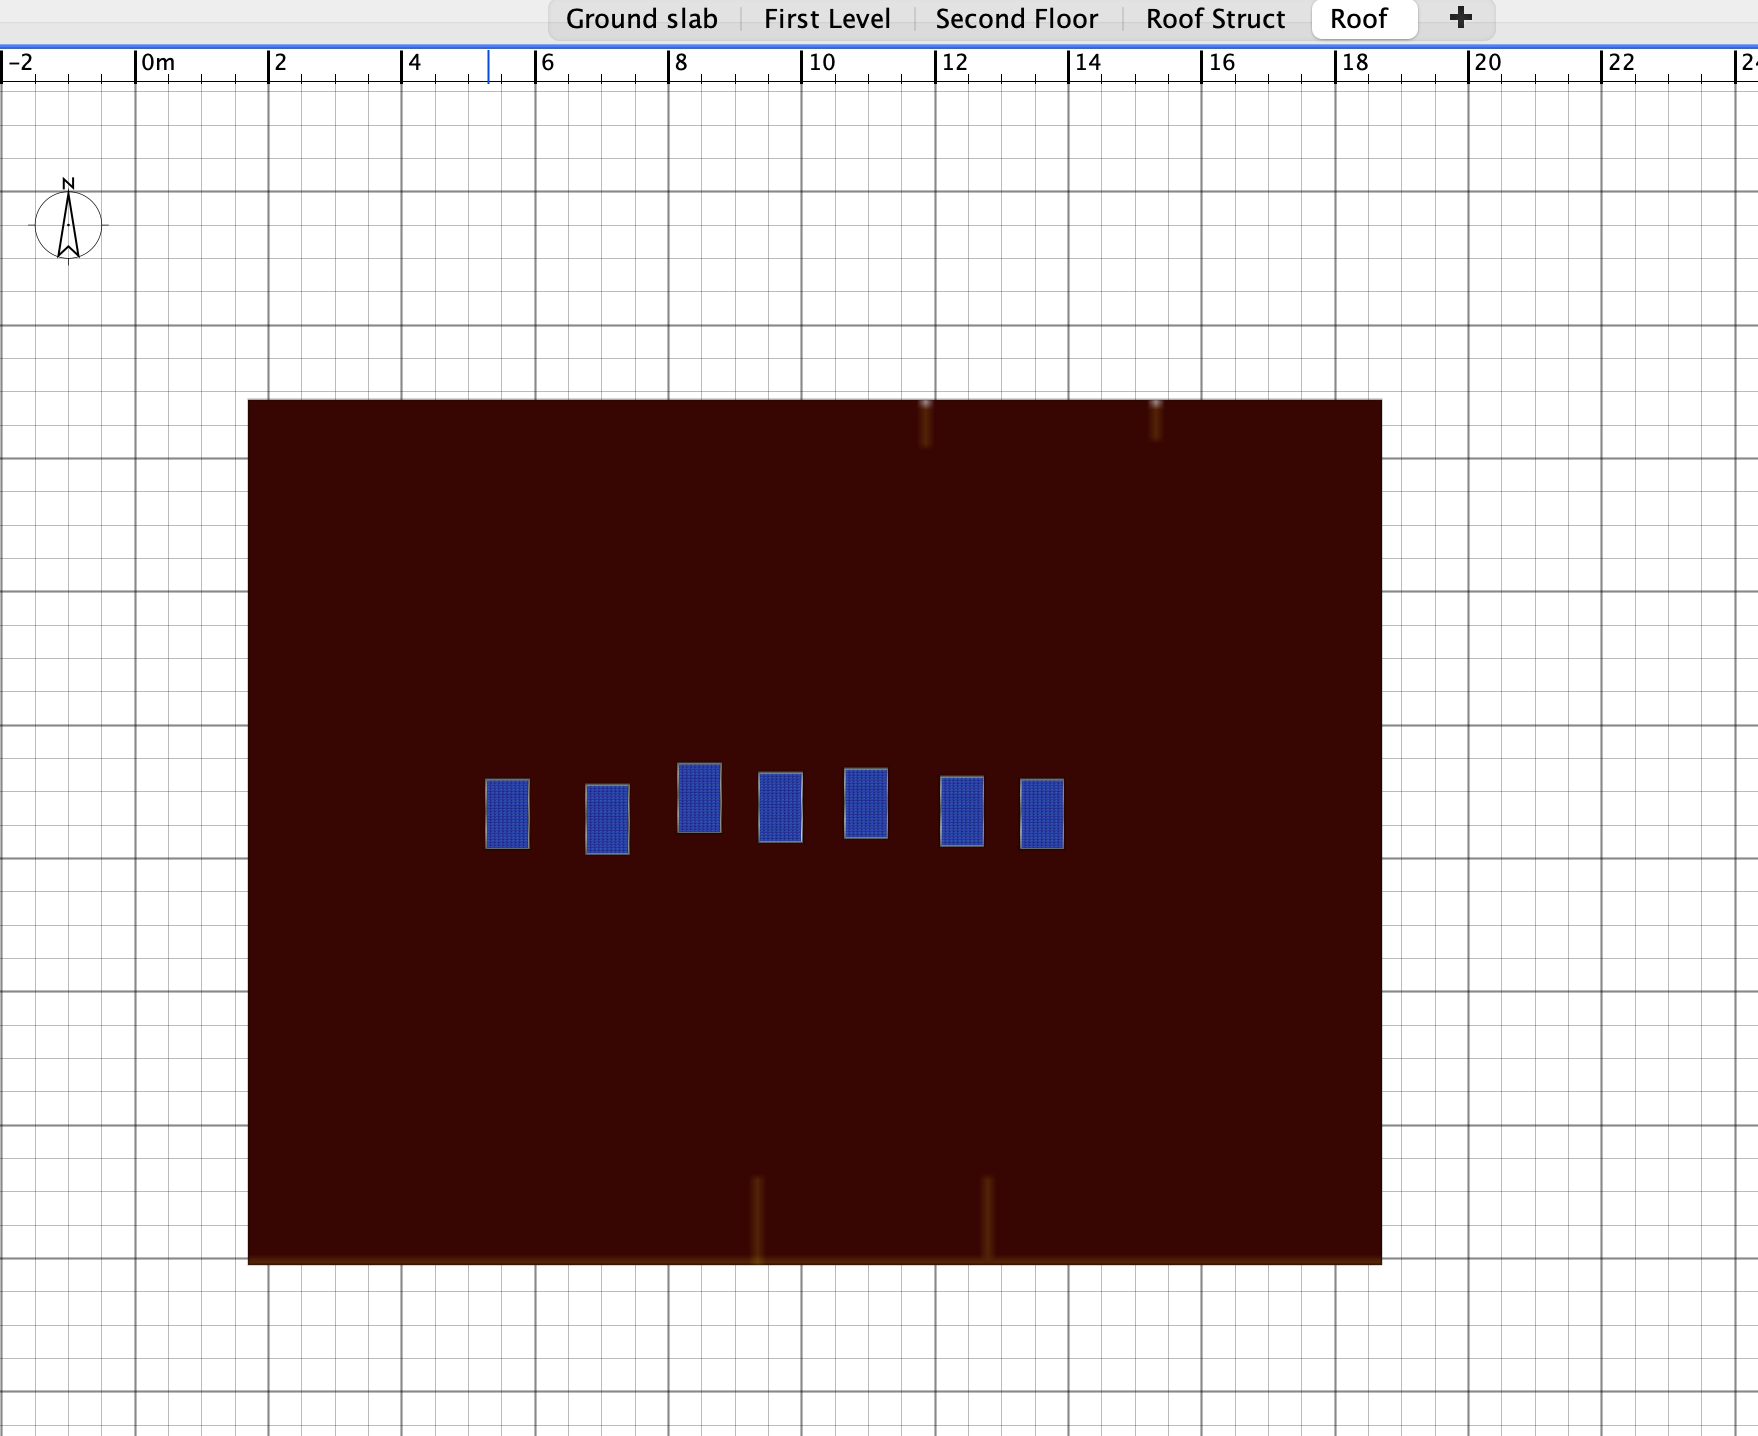The width and height of the screenshot is (1758, 1436).
Task: Click the 20 mark on the horizontal ruler
Action: (x=1488, y=63)
